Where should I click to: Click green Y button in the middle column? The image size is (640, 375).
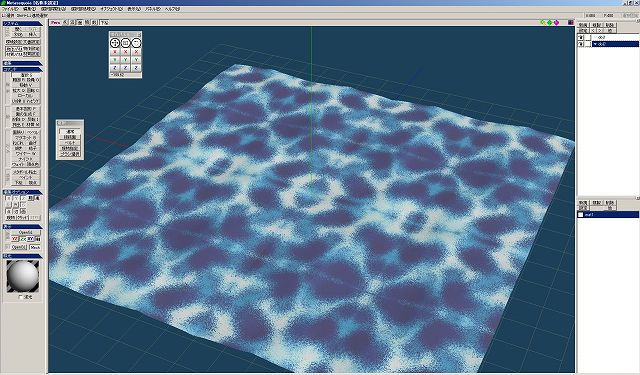pyautogui.click(x=126, y=60)
